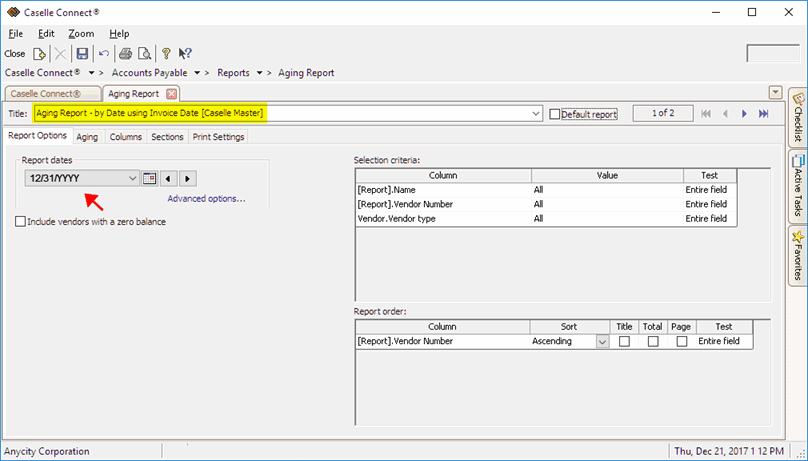Viewport: 808px width, 461px height.
Task: Open the calendar picker for Report dates
Action: 150,178
